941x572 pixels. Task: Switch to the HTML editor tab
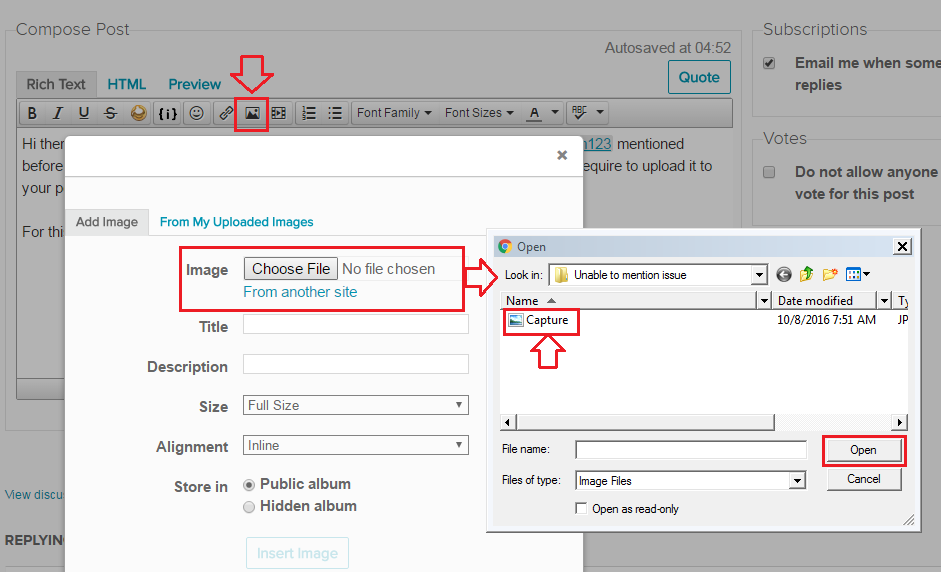(x=127, y=84)
